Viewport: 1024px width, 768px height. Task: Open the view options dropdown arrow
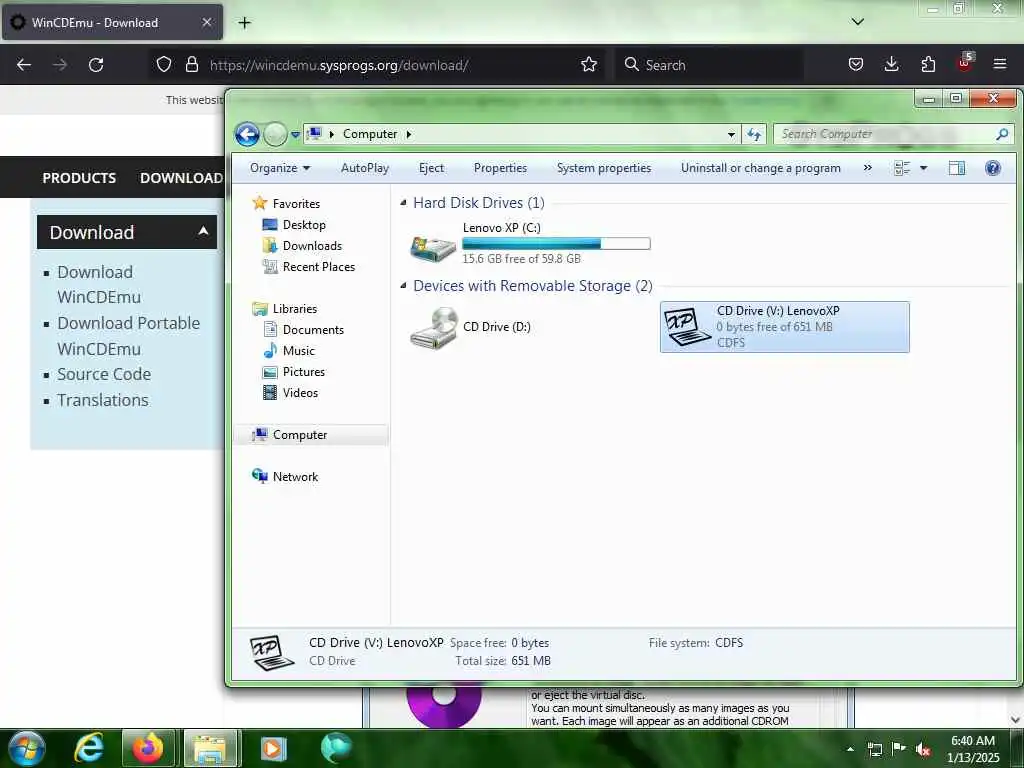pos(923,168)
